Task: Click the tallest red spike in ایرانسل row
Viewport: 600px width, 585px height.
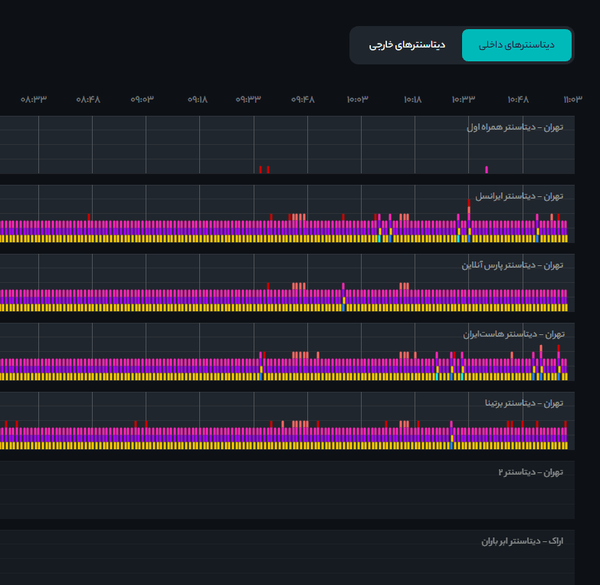Action: click(469, 202)
